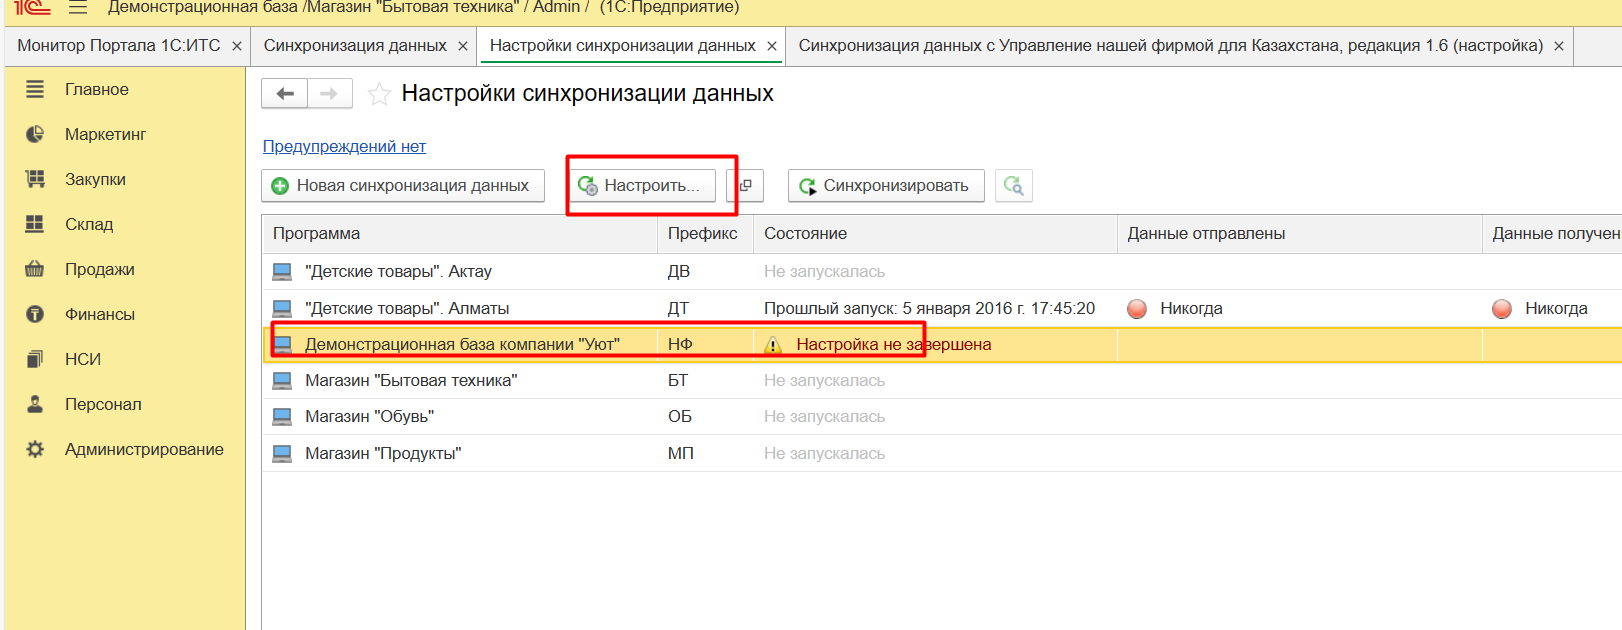Select the Магазин "Обувь" row
Screen dimensions: 1622x630
tap(369, 417)
